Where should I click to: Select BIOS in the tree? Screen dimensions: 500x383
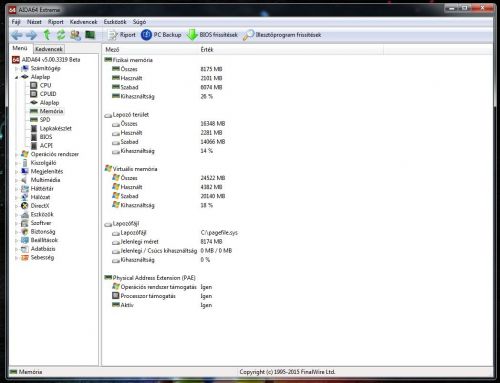click(x=46, y=137)
